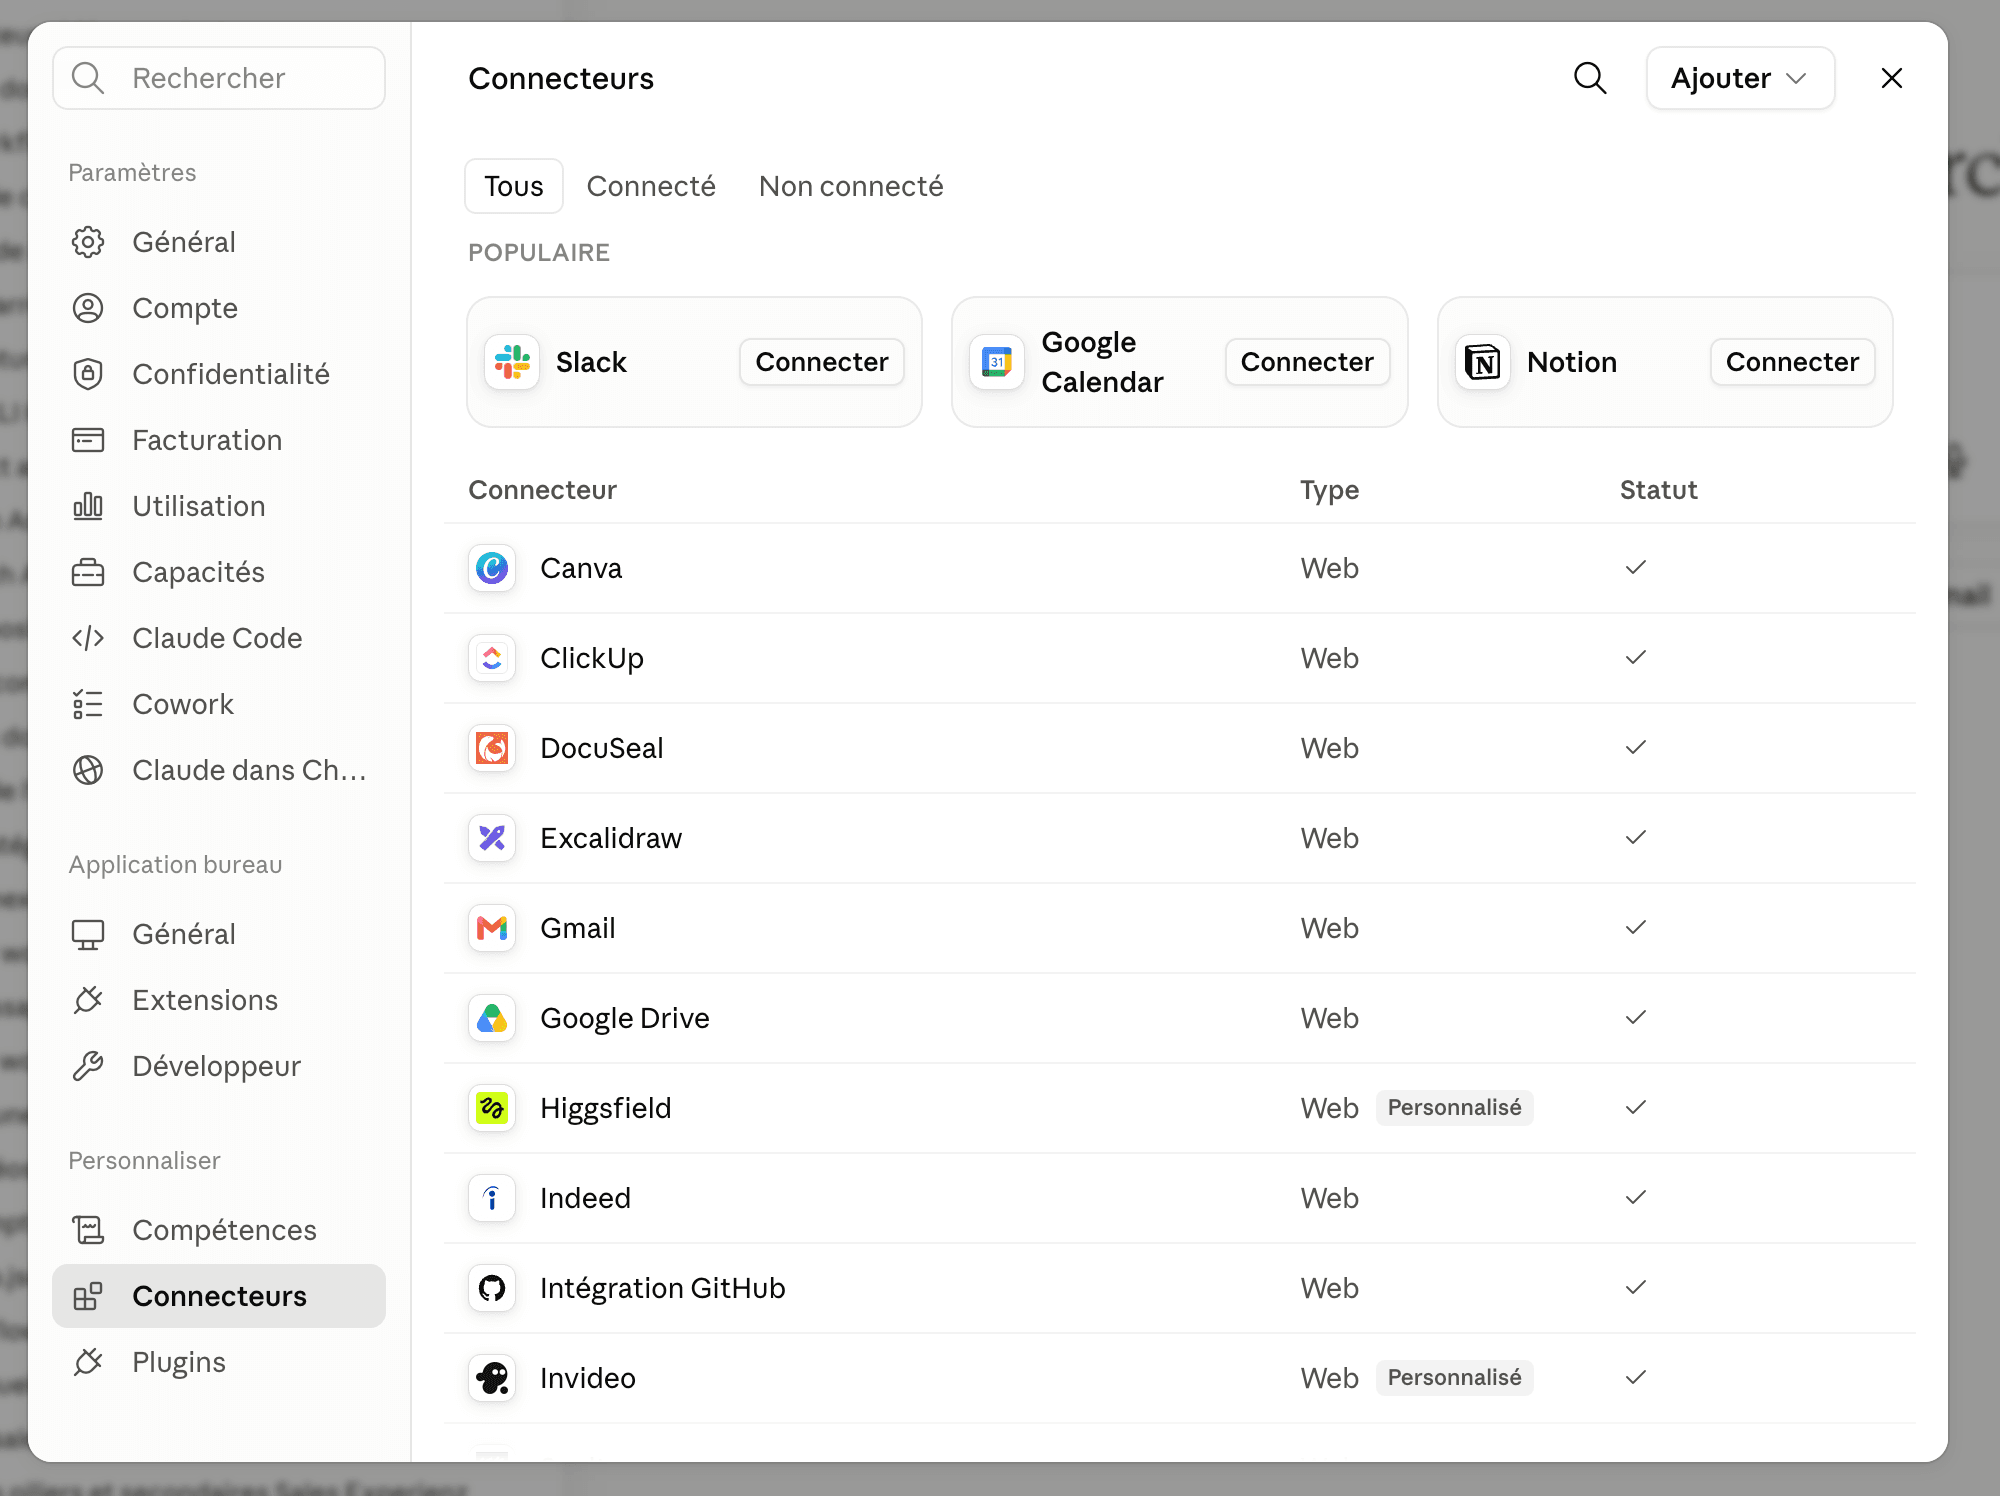Connect Slack with the Connecter button
The width and height of the screenshot is (2000, 1496).
pyautogui.click(x=822, y=362)
